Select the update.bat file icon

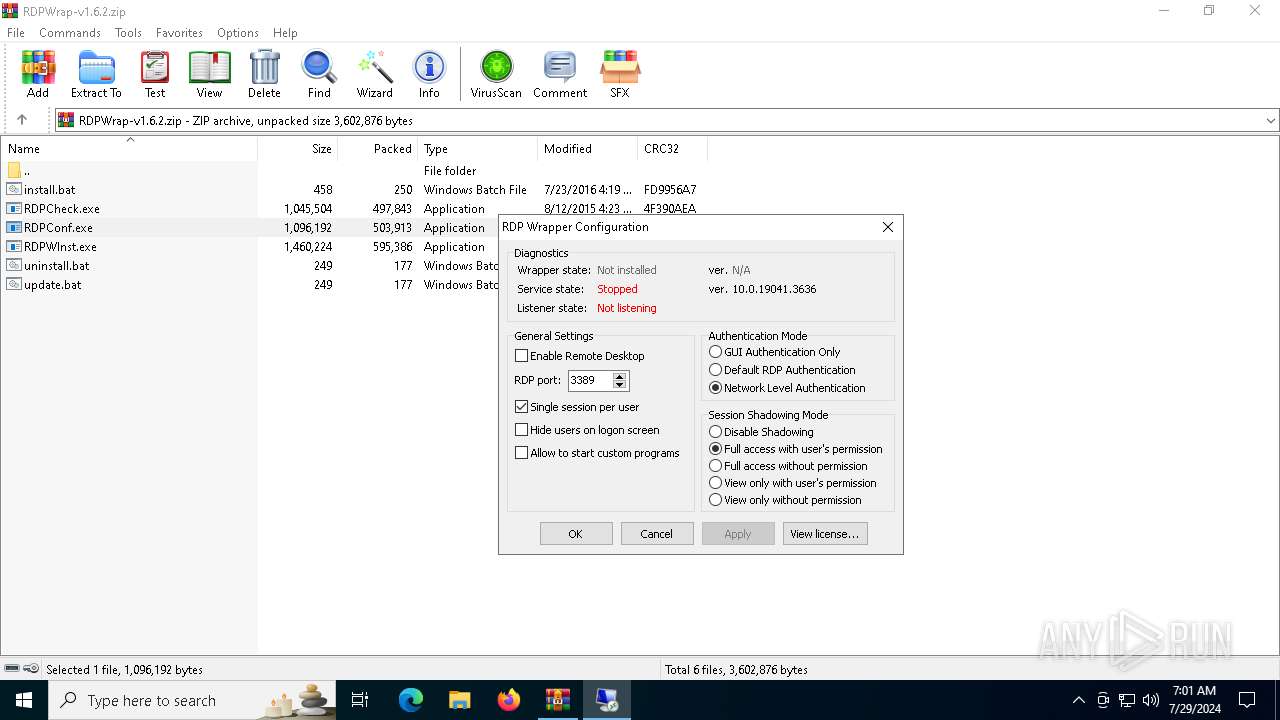click(x=14, y=284)
